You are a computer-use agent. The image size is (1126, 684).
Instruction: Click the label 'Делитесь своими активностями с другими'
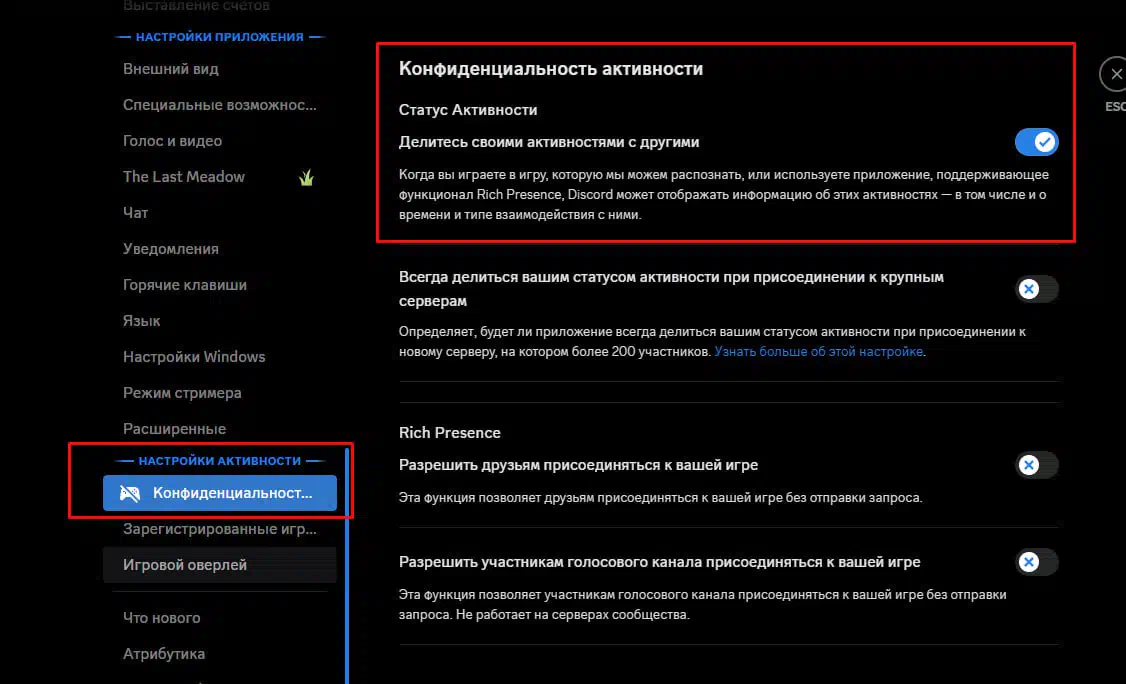(549, 142)
